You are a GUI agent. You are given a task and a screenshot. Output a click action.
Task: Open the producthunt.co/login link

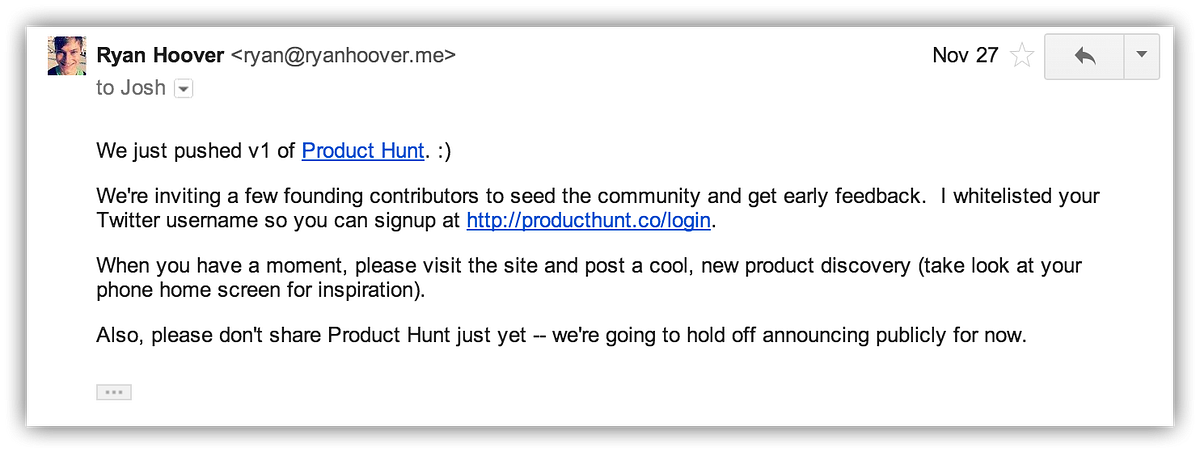tap(589, 220)
